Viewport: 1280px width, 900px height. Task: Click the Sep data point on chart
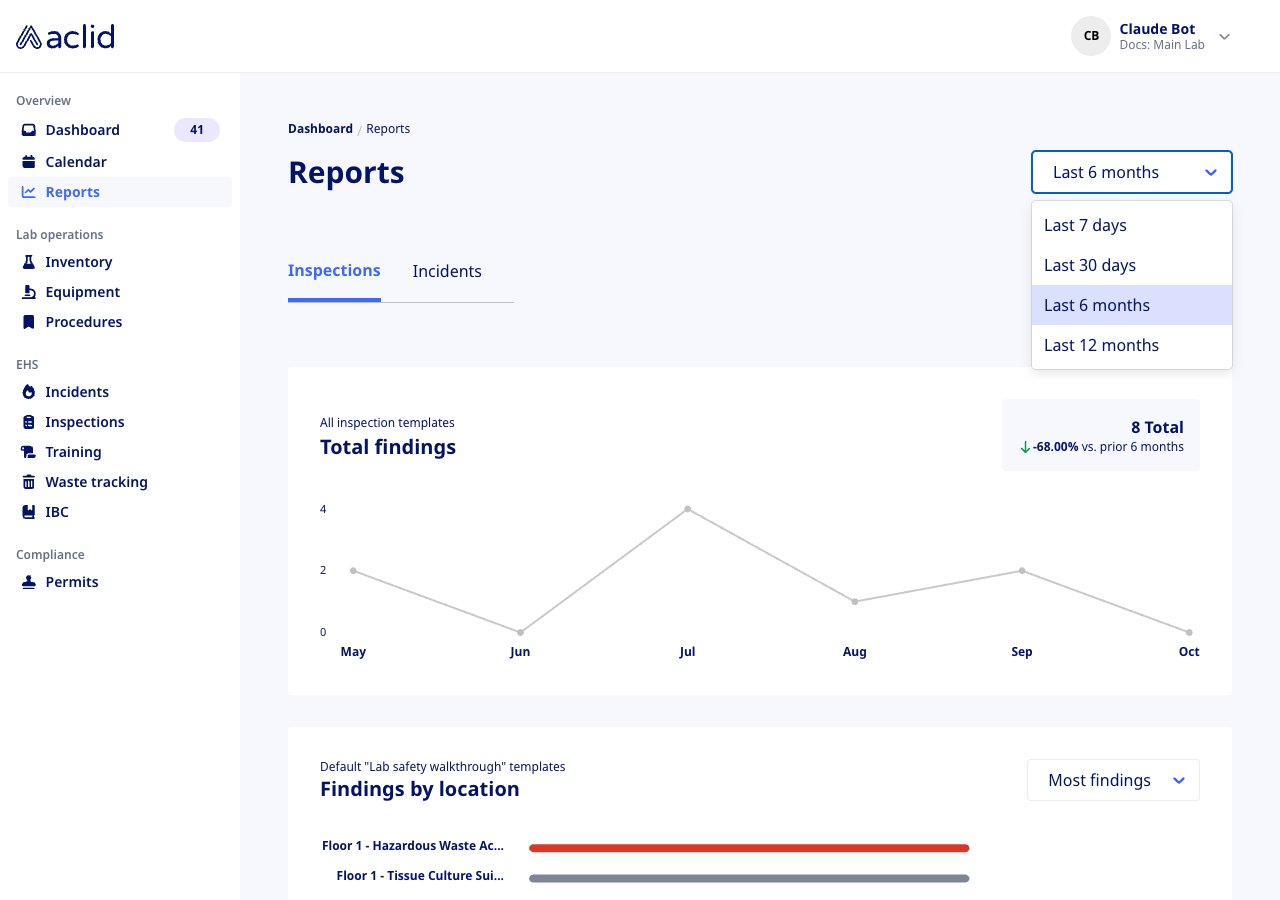(1022, 570)
